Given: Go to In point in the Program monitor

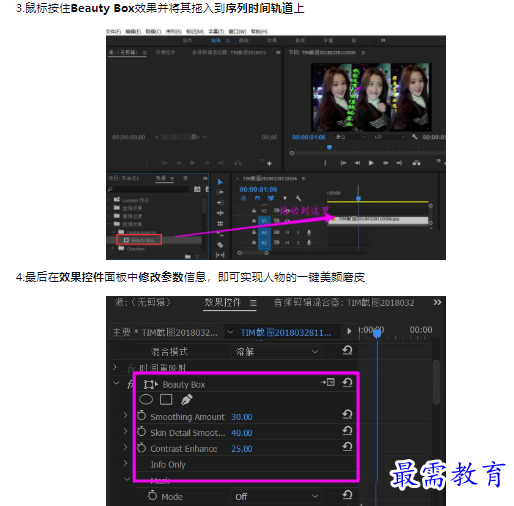Looking at the screenshot, I should pyautogui.click(x=343, y=163).
